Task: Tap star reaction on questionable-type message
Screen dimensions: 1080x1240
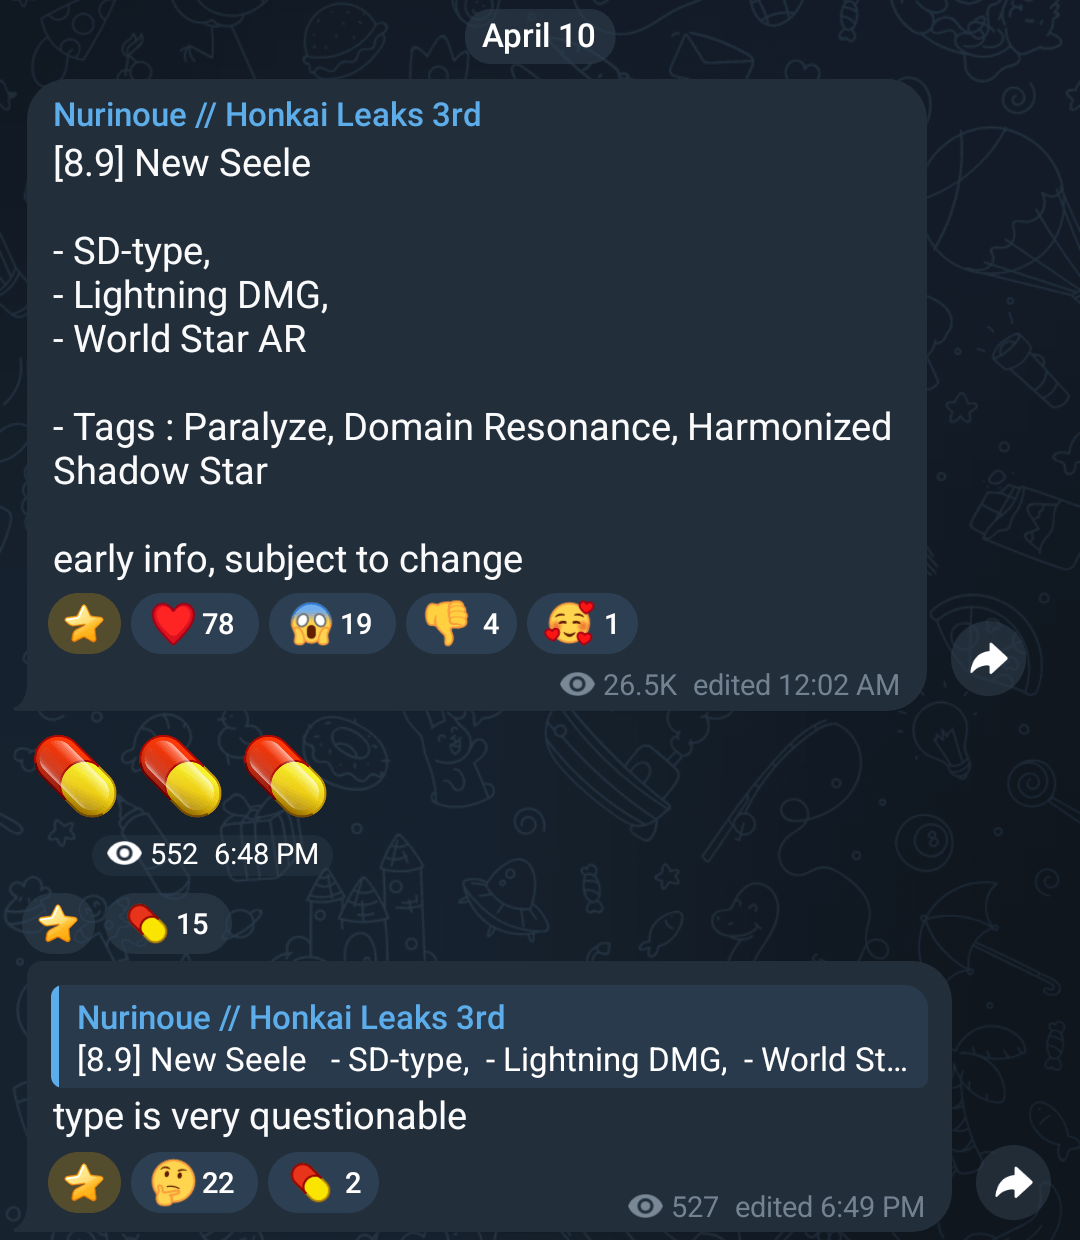Action: (85, 1183)
